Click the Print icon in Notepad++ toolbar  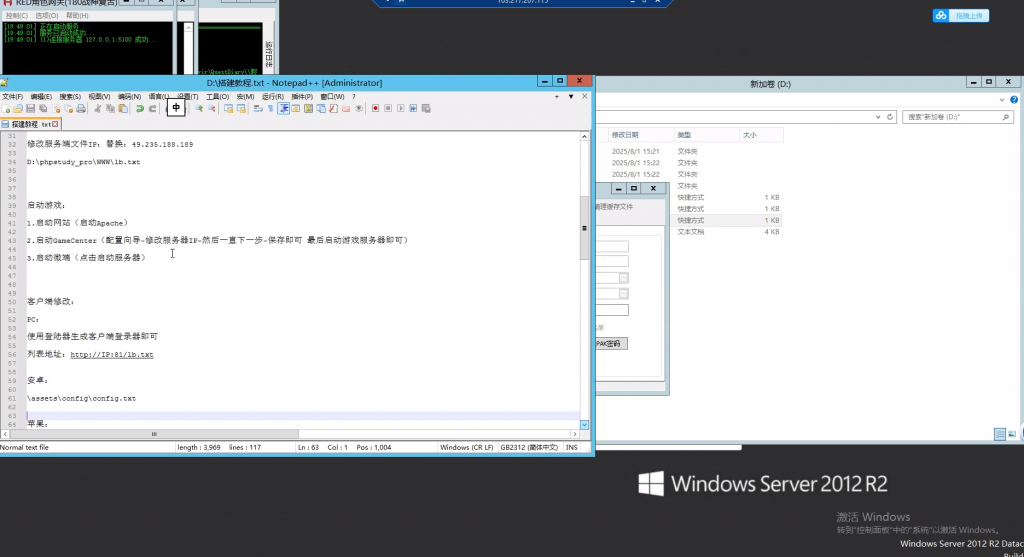(81, 108)
